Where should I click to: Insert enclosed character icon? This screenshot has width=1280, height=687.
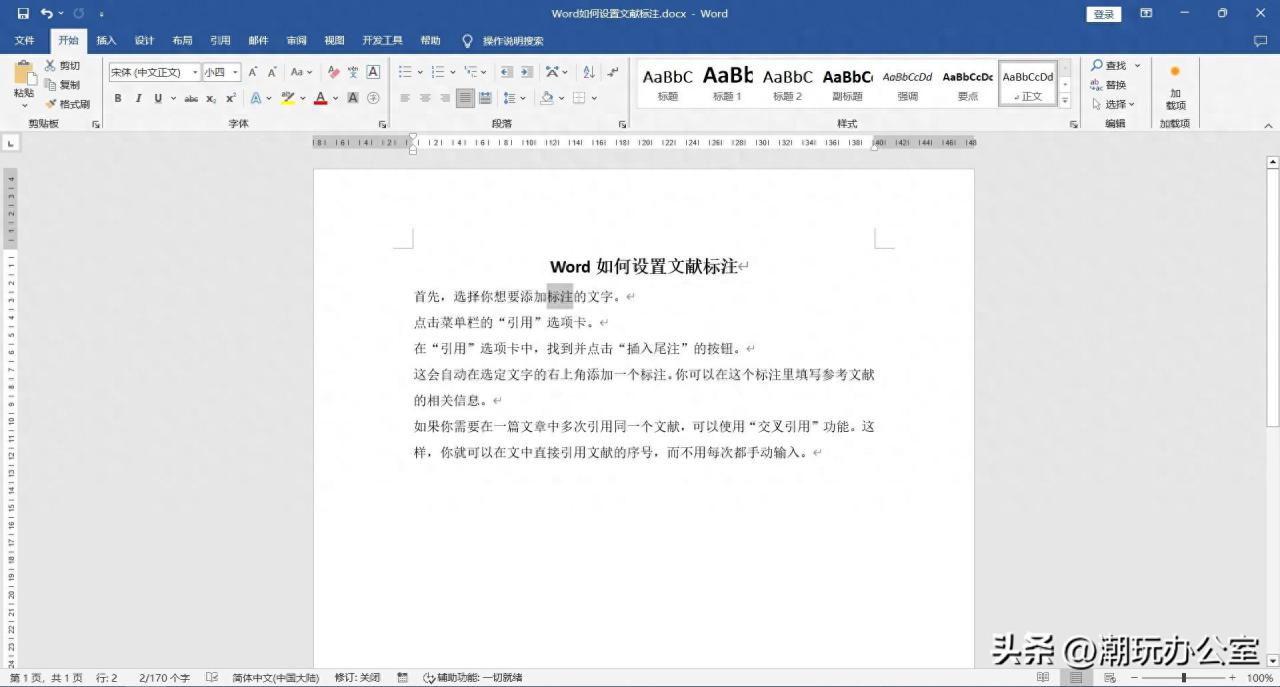pyautogui.click(x=373, y=98)
